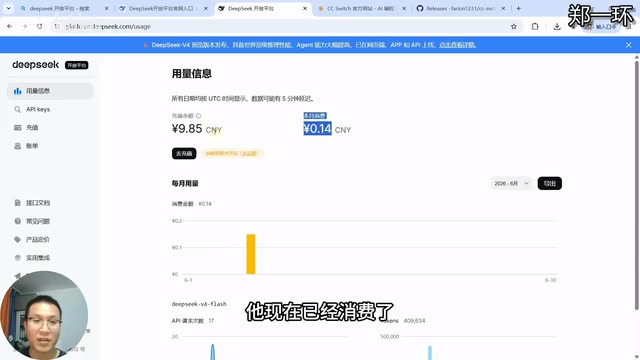Click the 导出 export button
The width and height of the screenshot is (640, 360).
point(549,183)
